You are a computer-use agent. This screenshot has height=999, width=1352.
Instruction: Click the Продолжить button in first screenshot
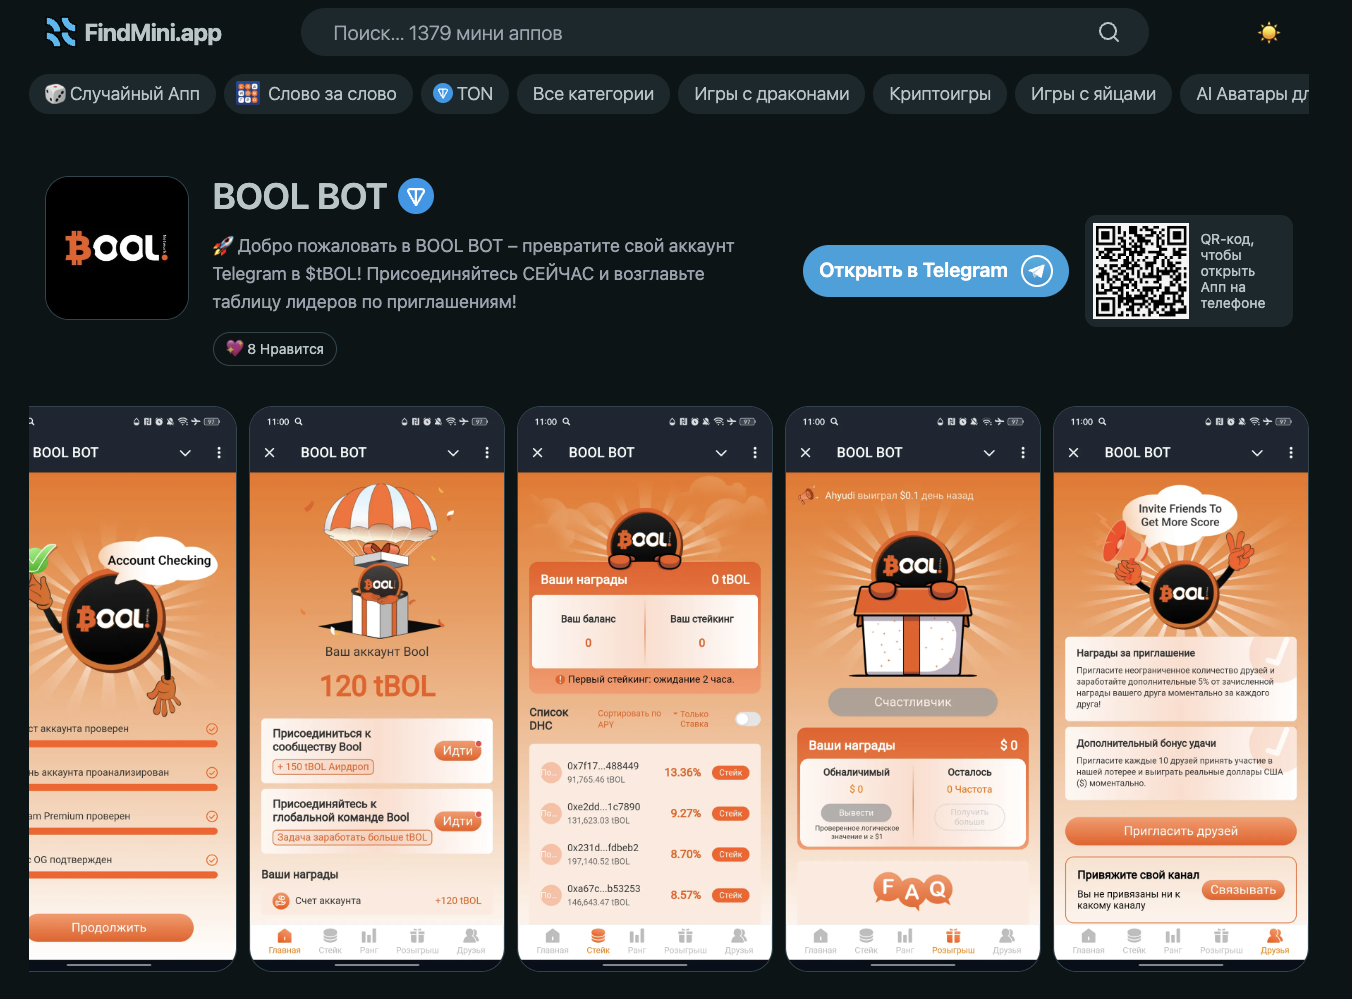click(110, 927)
